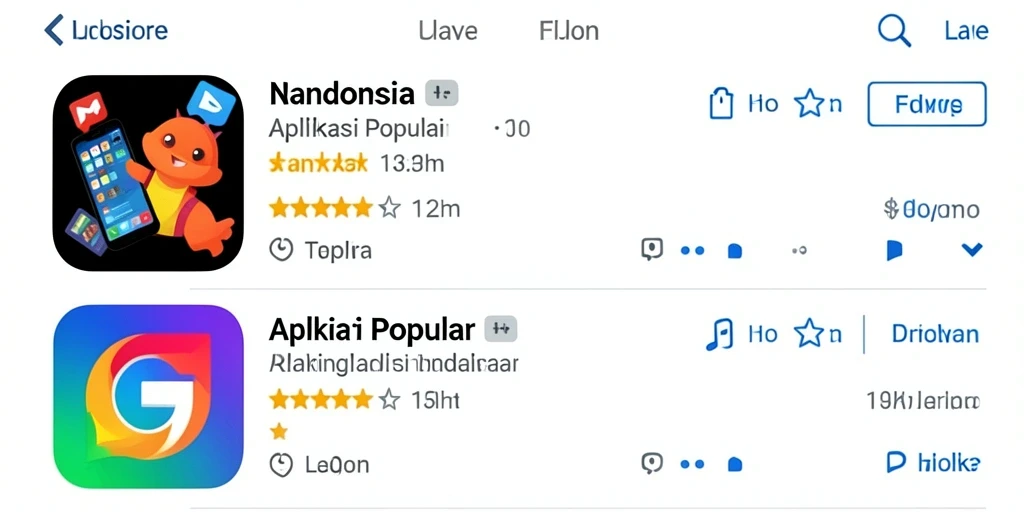Expand the first app row chevron
This screenshot has height=512, width=1024.
click(x=972, y=249)
